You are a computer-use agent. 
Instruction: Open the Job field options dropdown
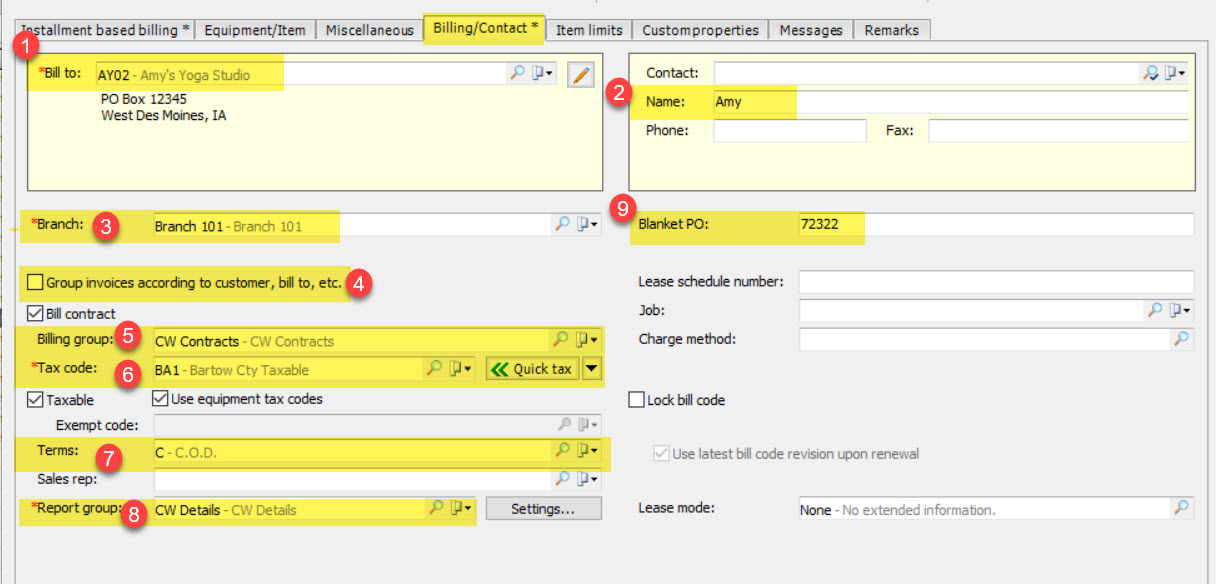1181,311
